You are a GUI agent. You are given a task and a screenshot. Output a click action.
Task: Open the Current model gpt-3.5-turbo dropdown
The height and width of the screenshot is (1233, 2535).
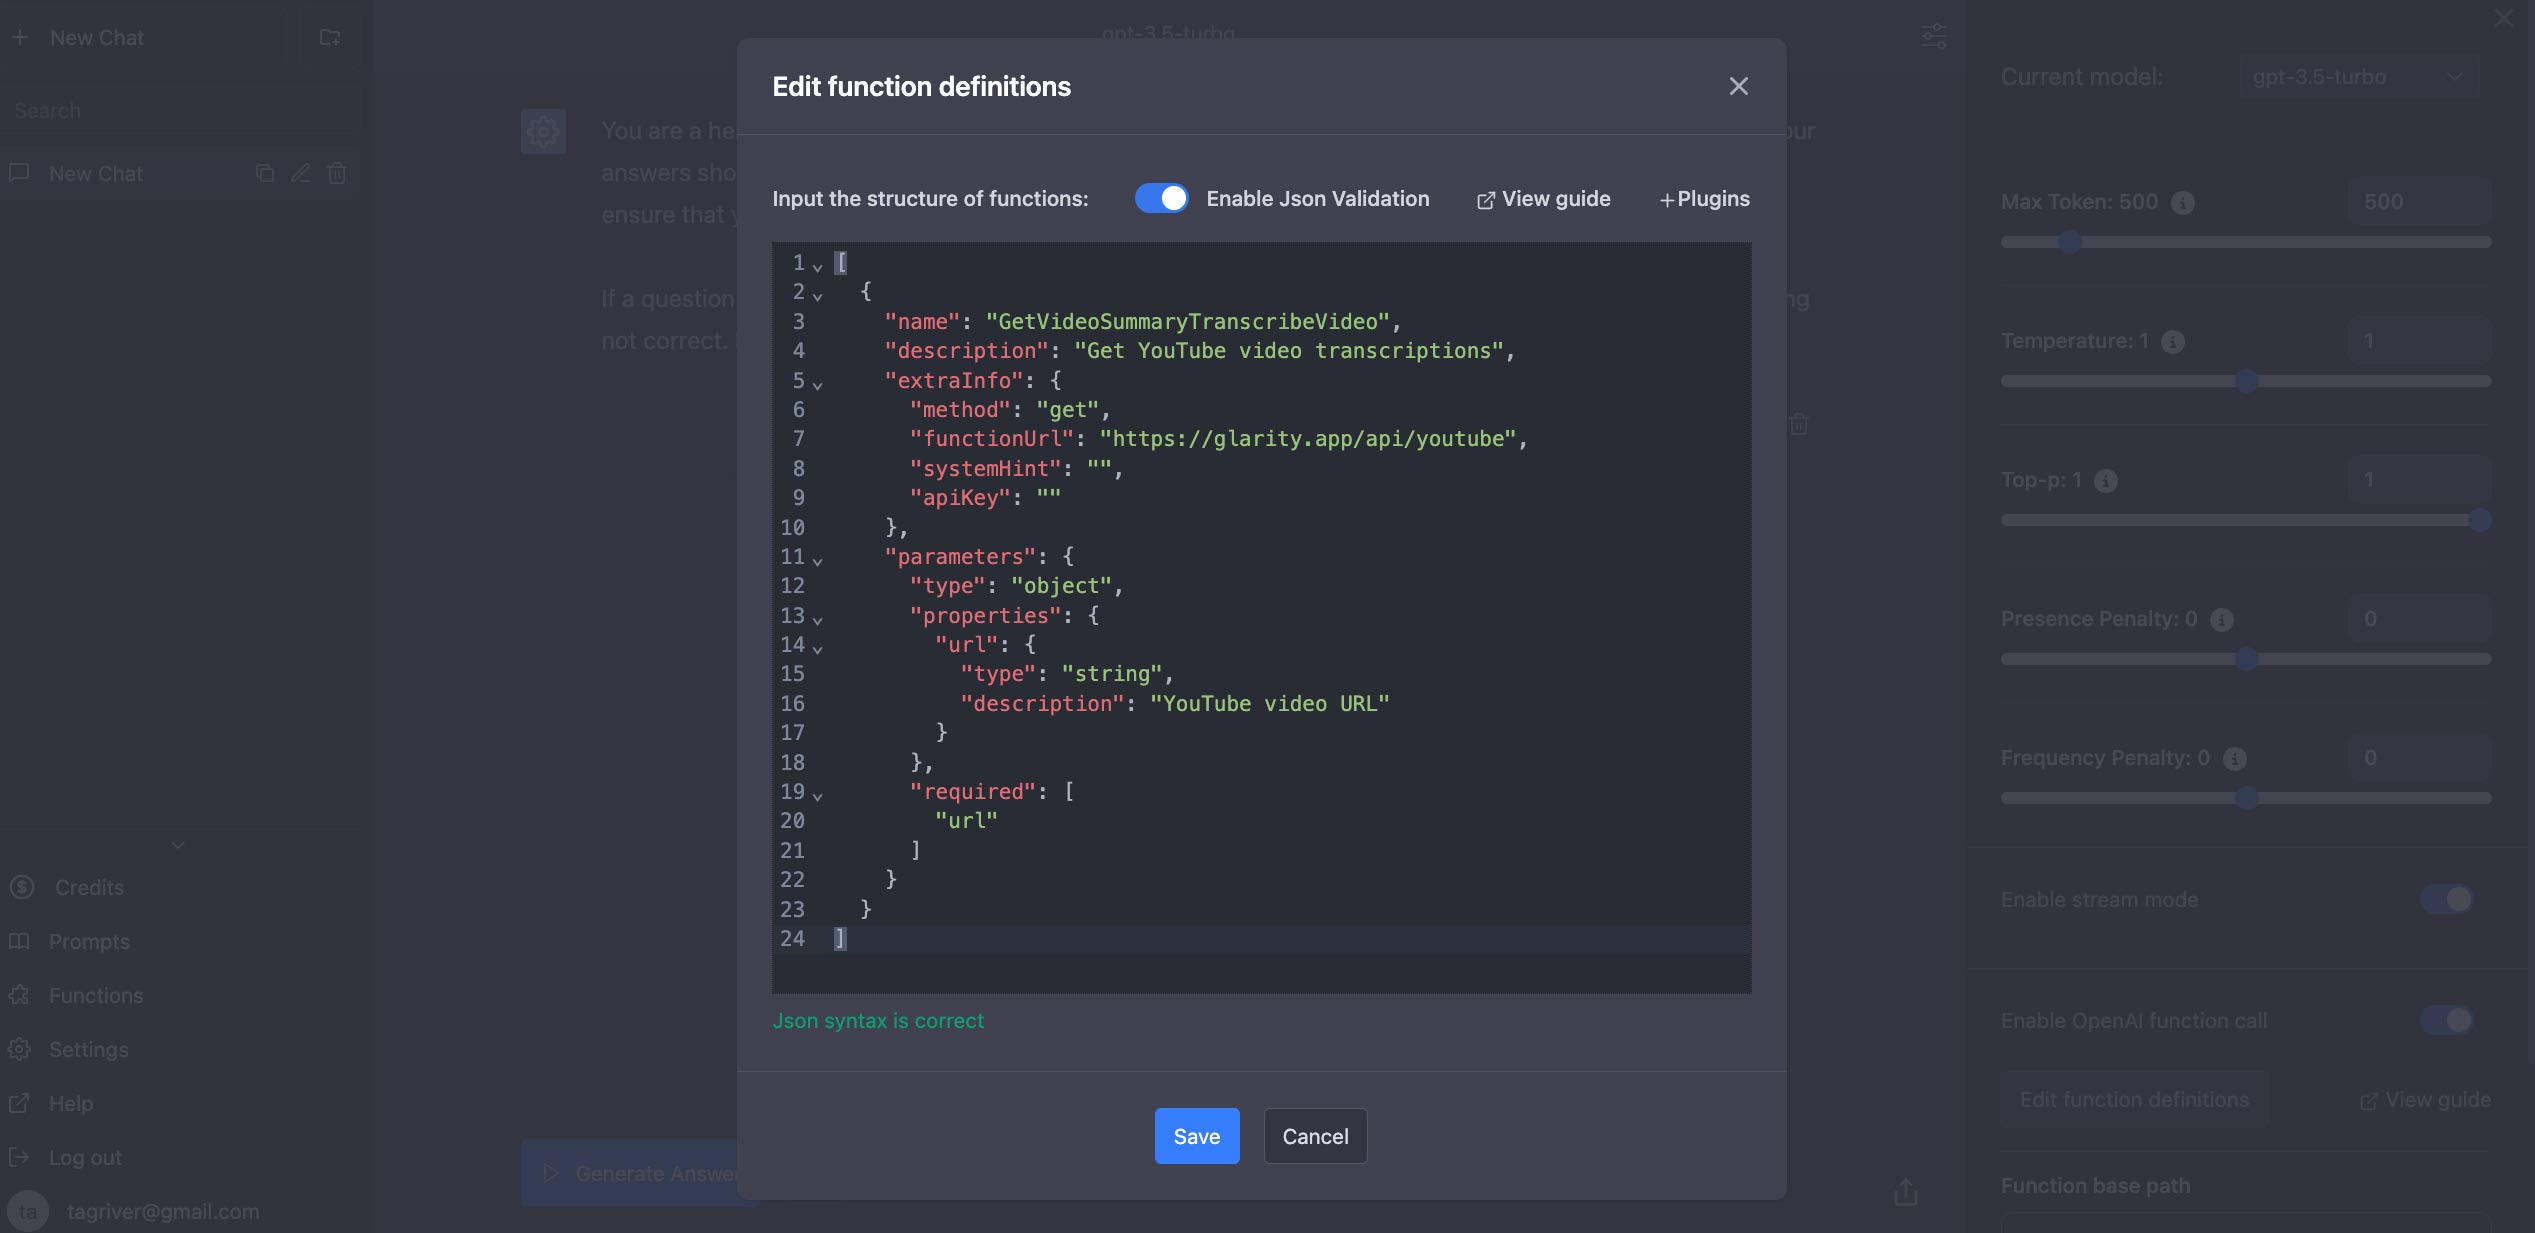[2358, 77]
